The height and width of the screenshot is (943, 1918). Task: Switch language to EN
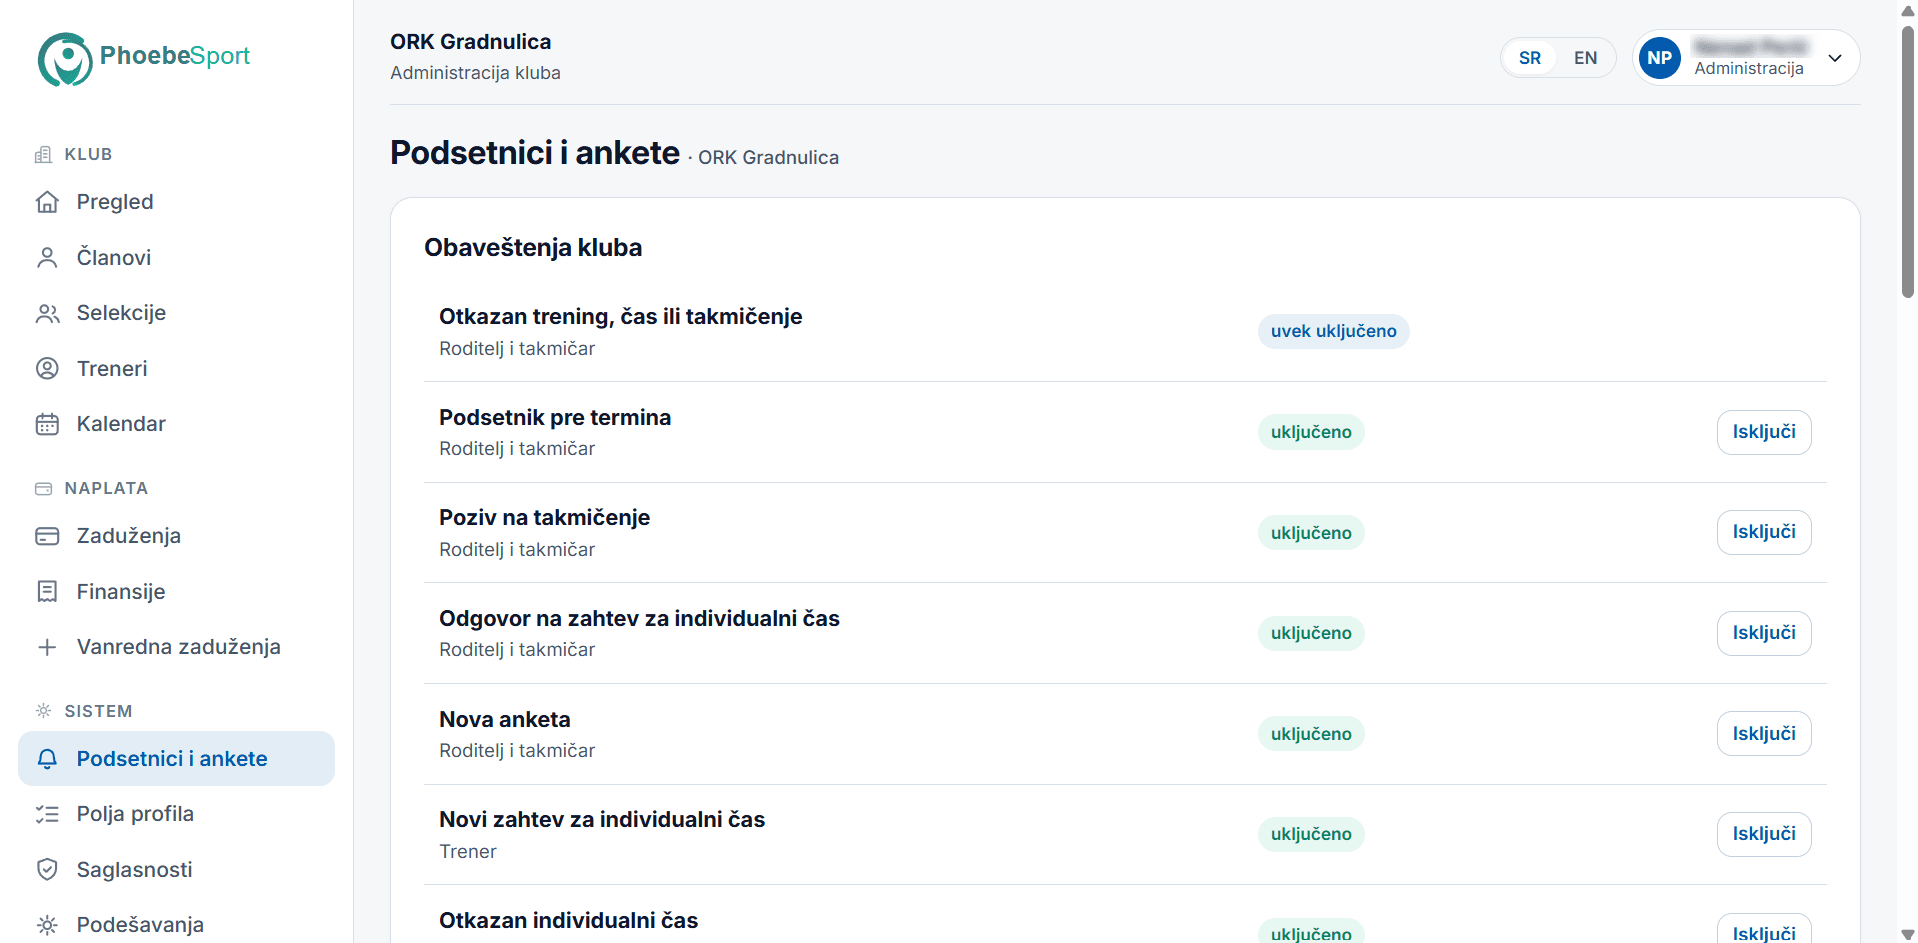(x=1585, y=58)
